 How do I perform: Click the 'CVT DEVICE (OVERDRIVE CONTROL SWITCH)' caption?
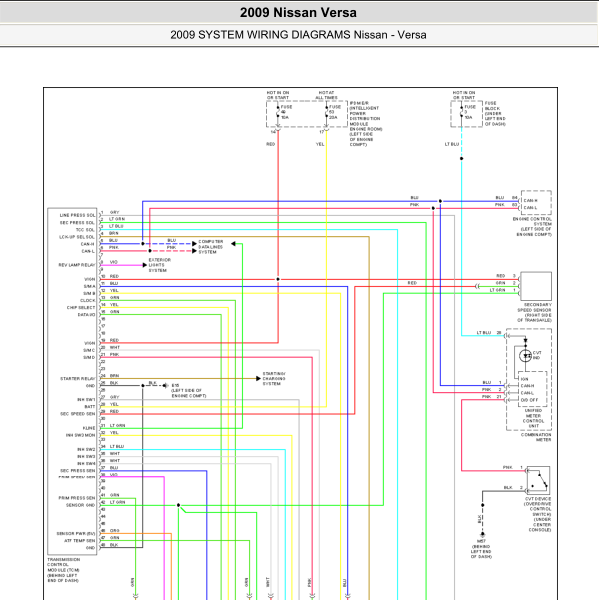pos(537,515)
